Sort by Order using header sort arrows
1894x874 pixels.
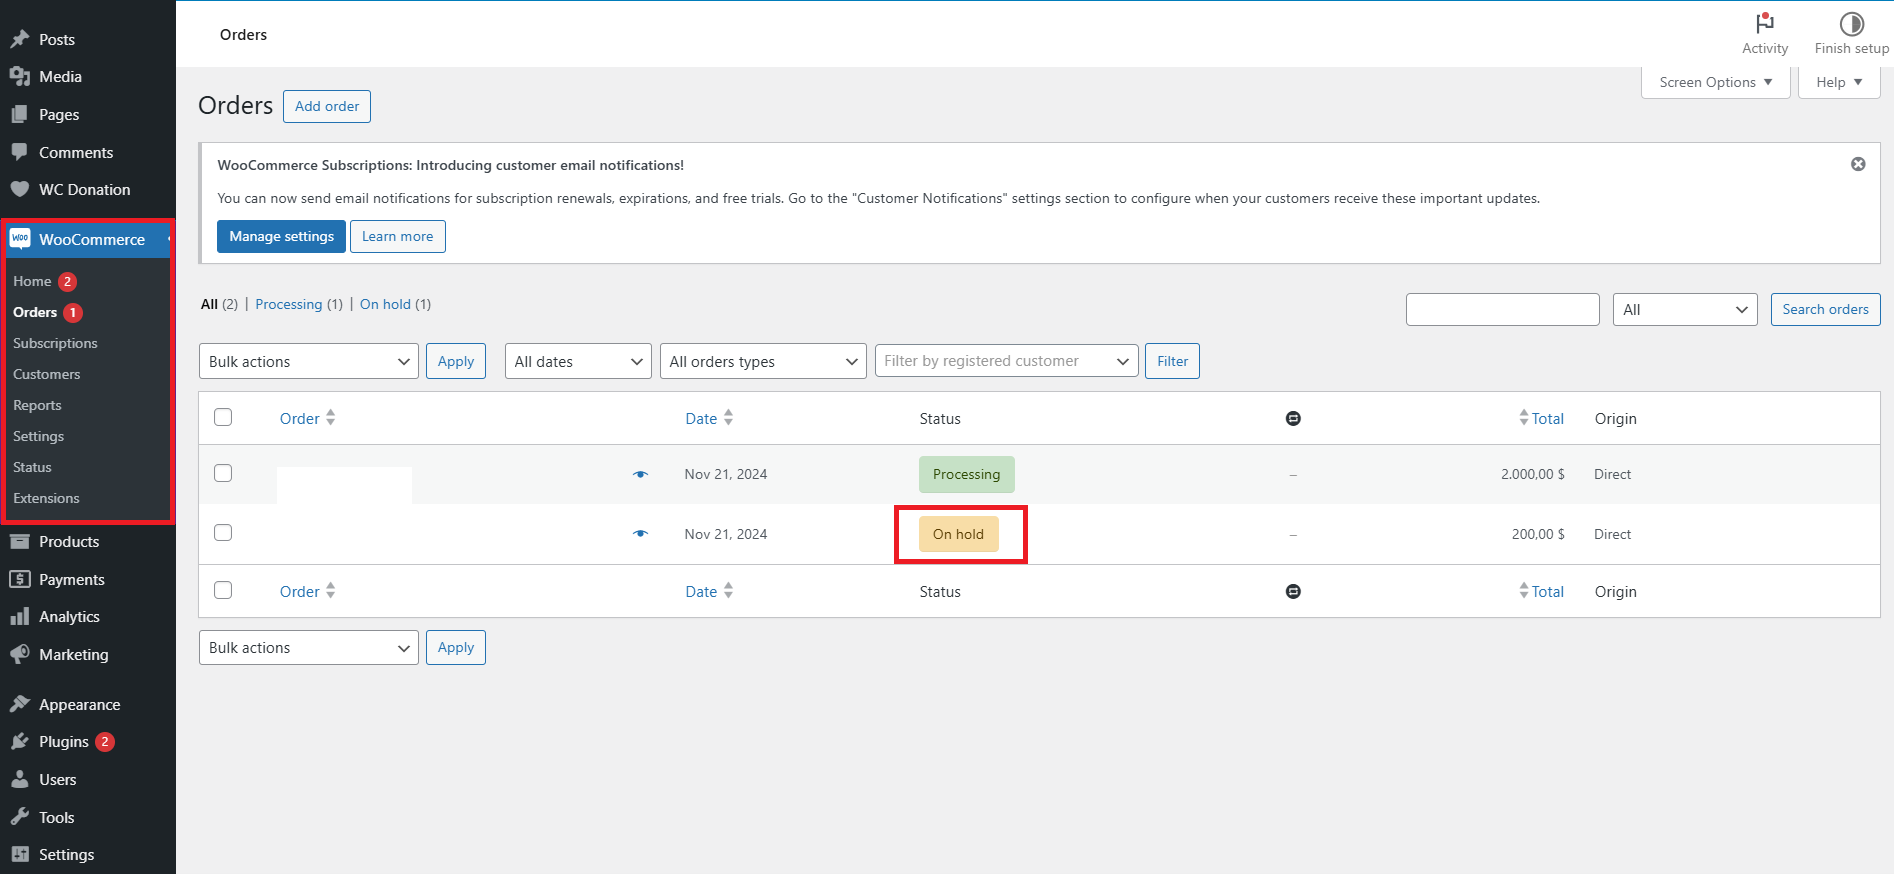click(331, 418)
